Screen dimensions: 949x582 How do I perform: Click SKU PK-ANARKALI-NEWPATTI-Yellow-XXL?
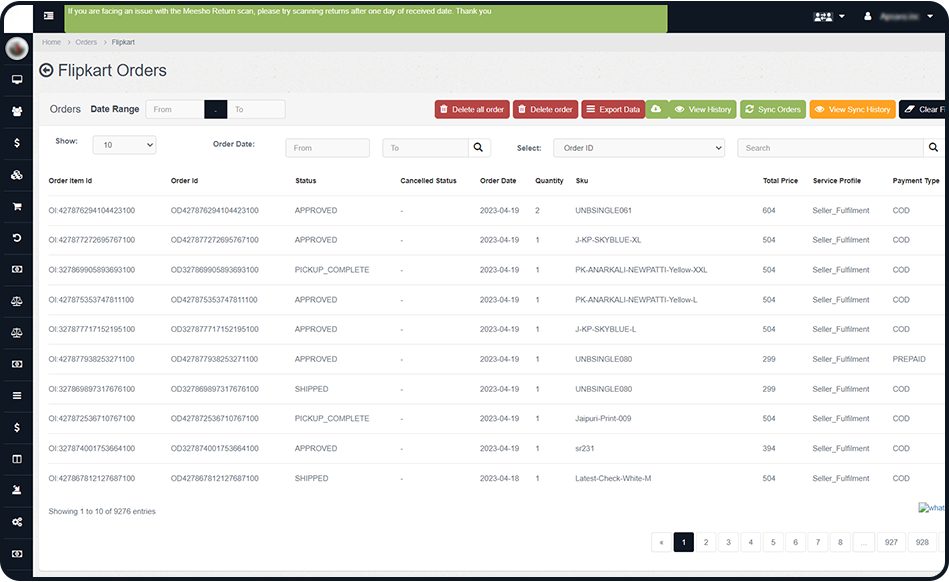641,270
